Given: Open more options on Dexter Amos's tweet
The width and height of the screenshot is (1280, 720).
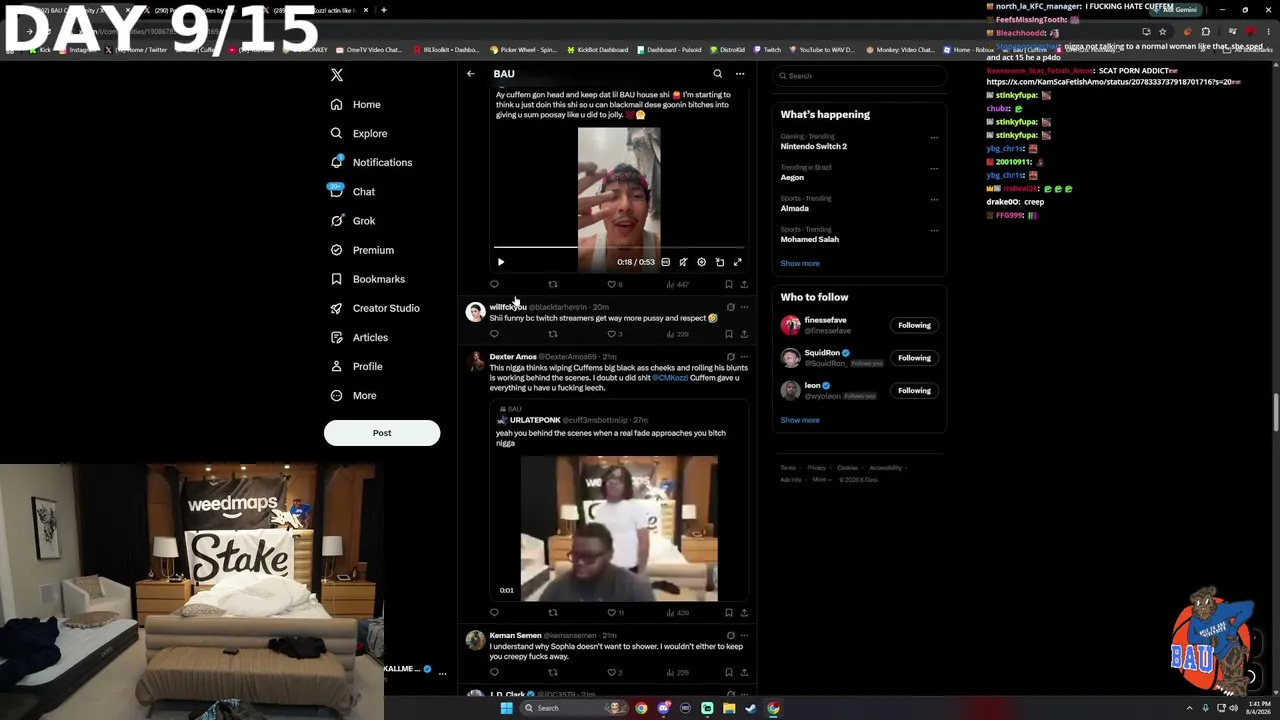Looking at the screenshot, I should point(743,356).
